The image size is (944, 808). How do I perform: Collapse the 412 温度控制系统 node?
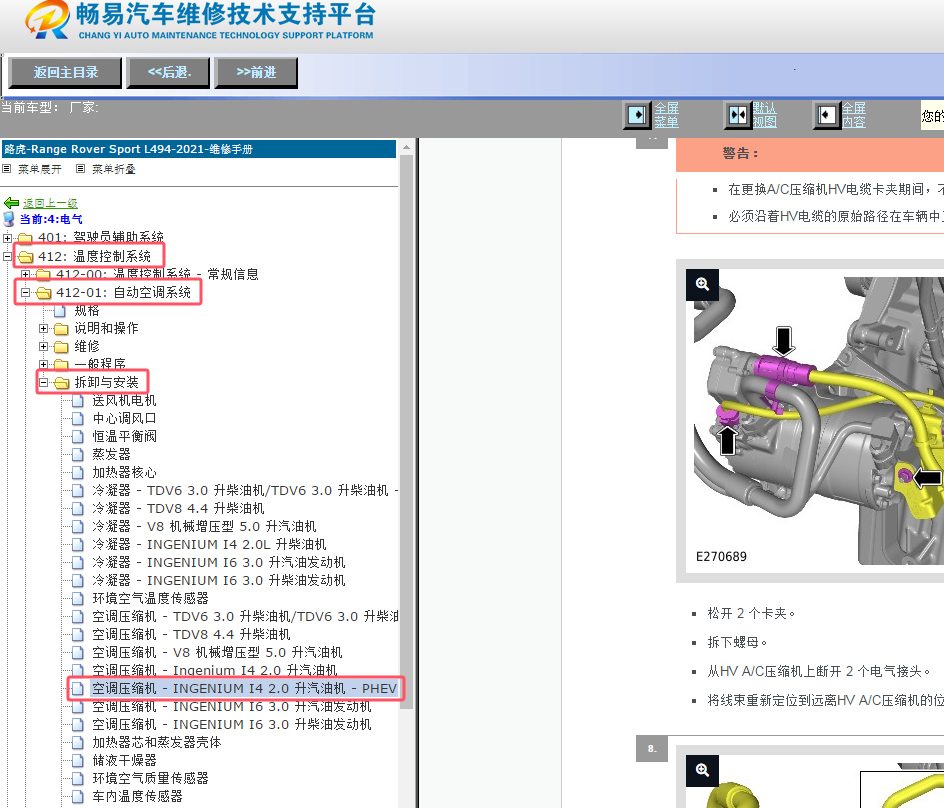pos(7,256)
